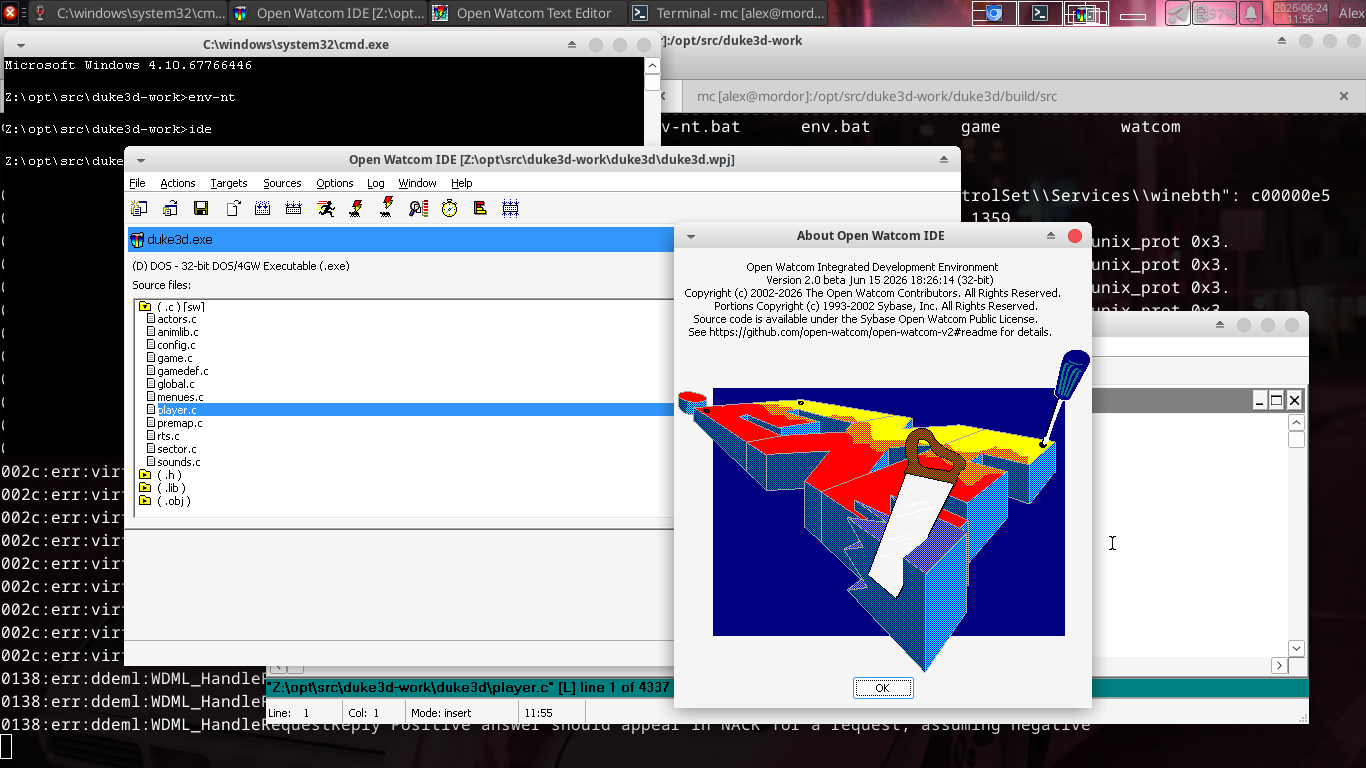Click the first toolbar icon, Create new project
Image resolution: width=1366 pixels, height=768 pixels.
click(139, 208)
